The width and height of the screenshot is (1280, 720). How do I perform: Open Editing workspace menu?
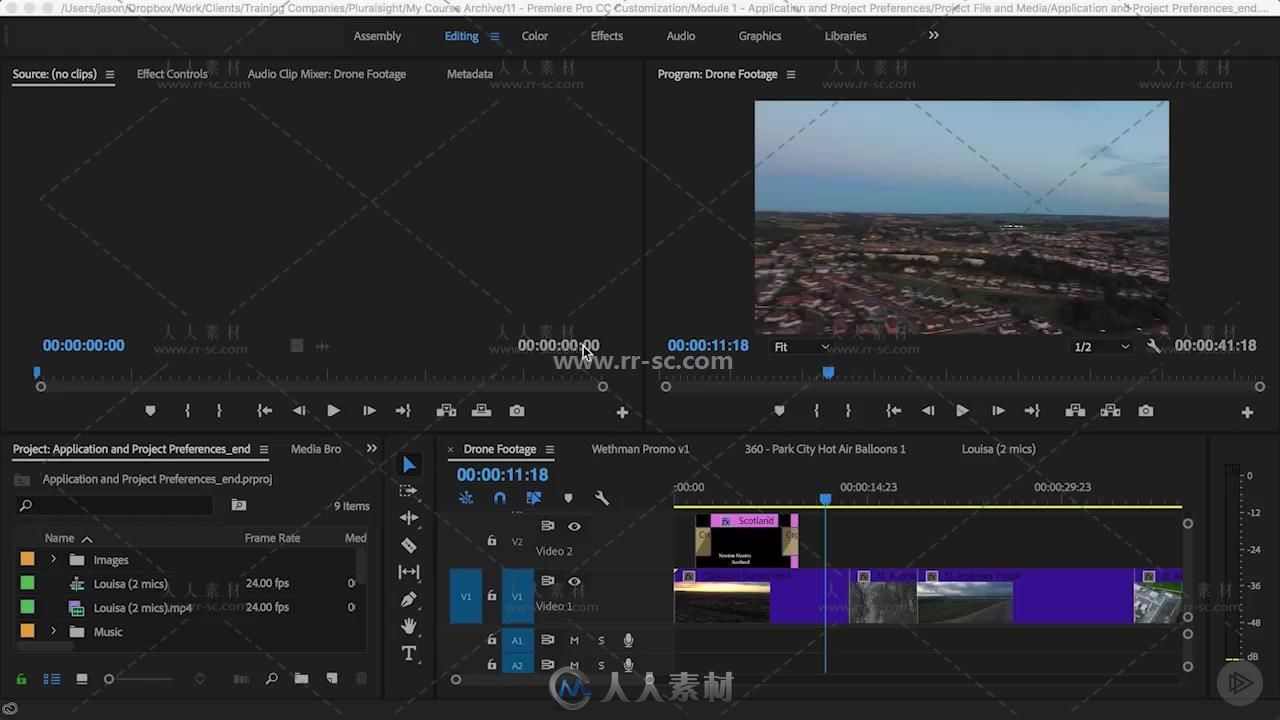(494, 37)
